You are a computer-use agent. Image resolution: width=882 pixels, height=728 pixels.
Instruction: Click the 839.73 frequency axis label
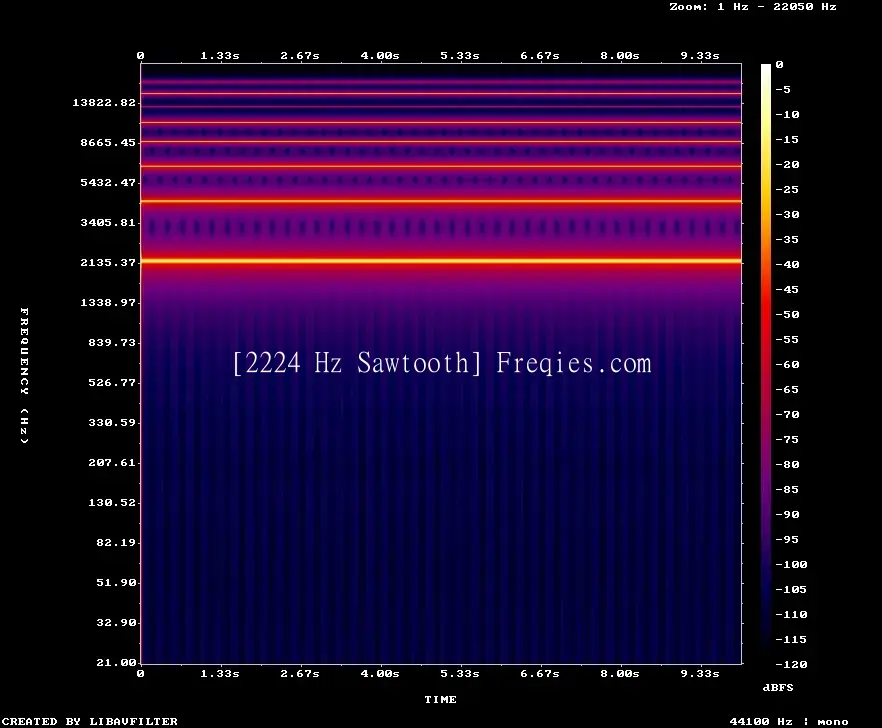(112, 343)
